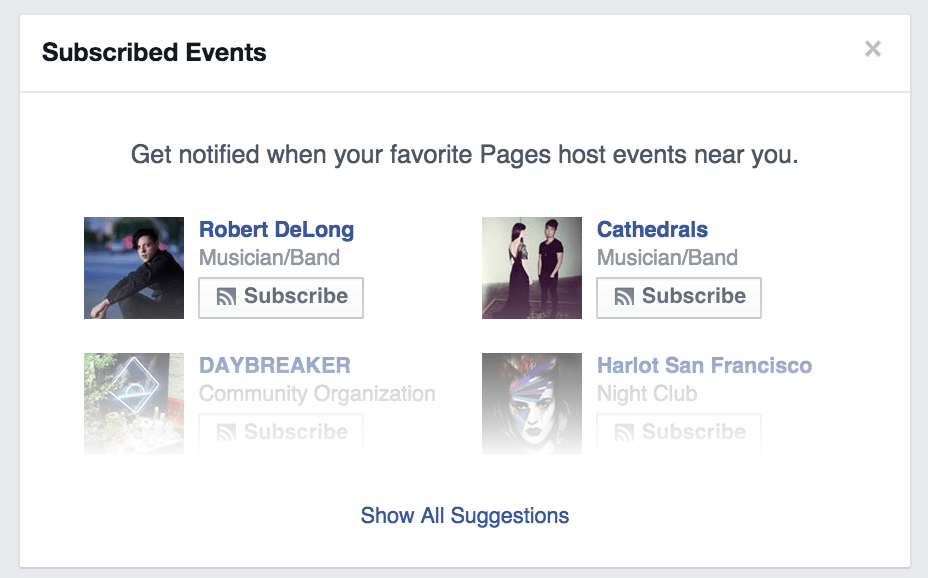This screenshot has width=928, height=578.
Task: Open Harlot San Francisco page link
Action: tap(704, 365)
